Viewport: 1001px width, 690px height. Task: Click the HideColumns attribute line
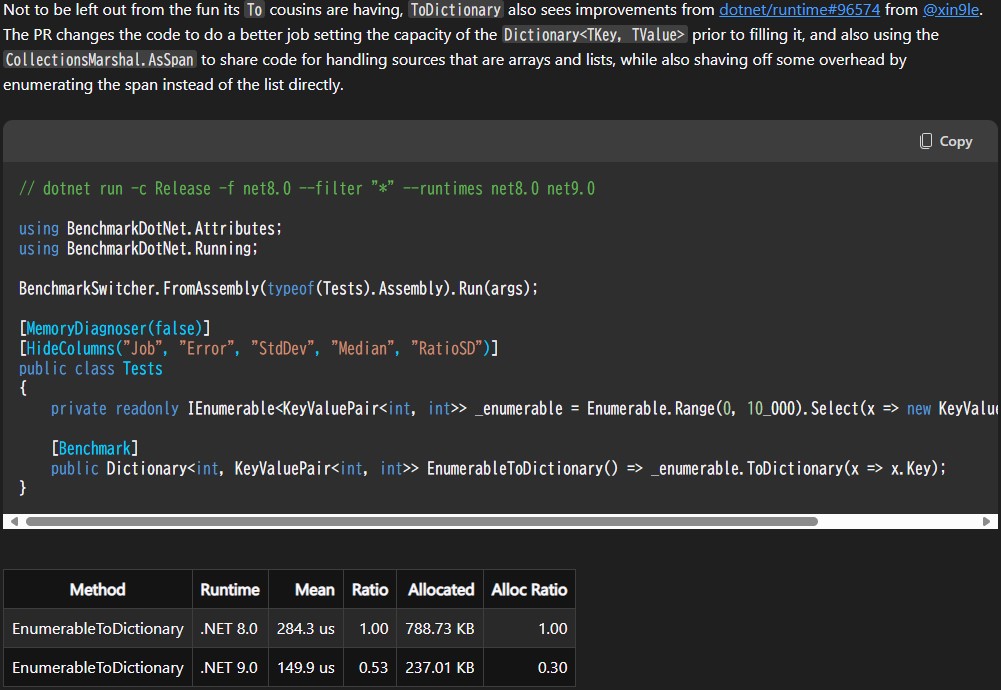point(259,349)
